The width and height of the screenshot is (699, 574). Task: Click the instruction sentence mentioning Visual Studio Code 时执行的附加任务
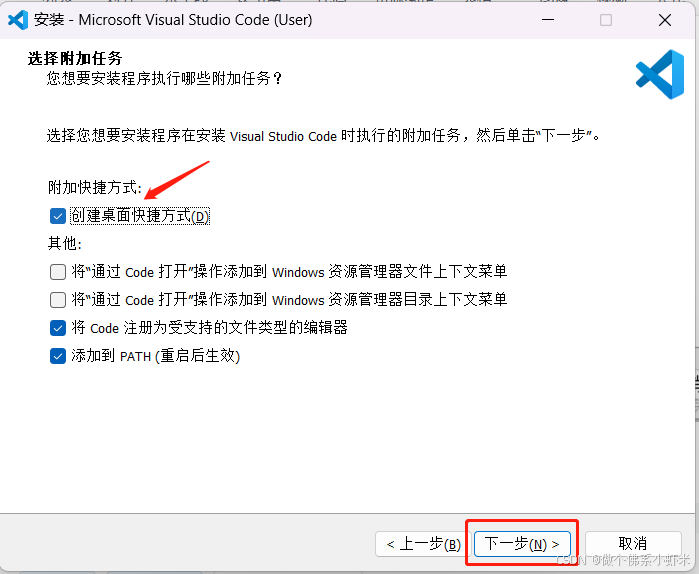(324, 135)
